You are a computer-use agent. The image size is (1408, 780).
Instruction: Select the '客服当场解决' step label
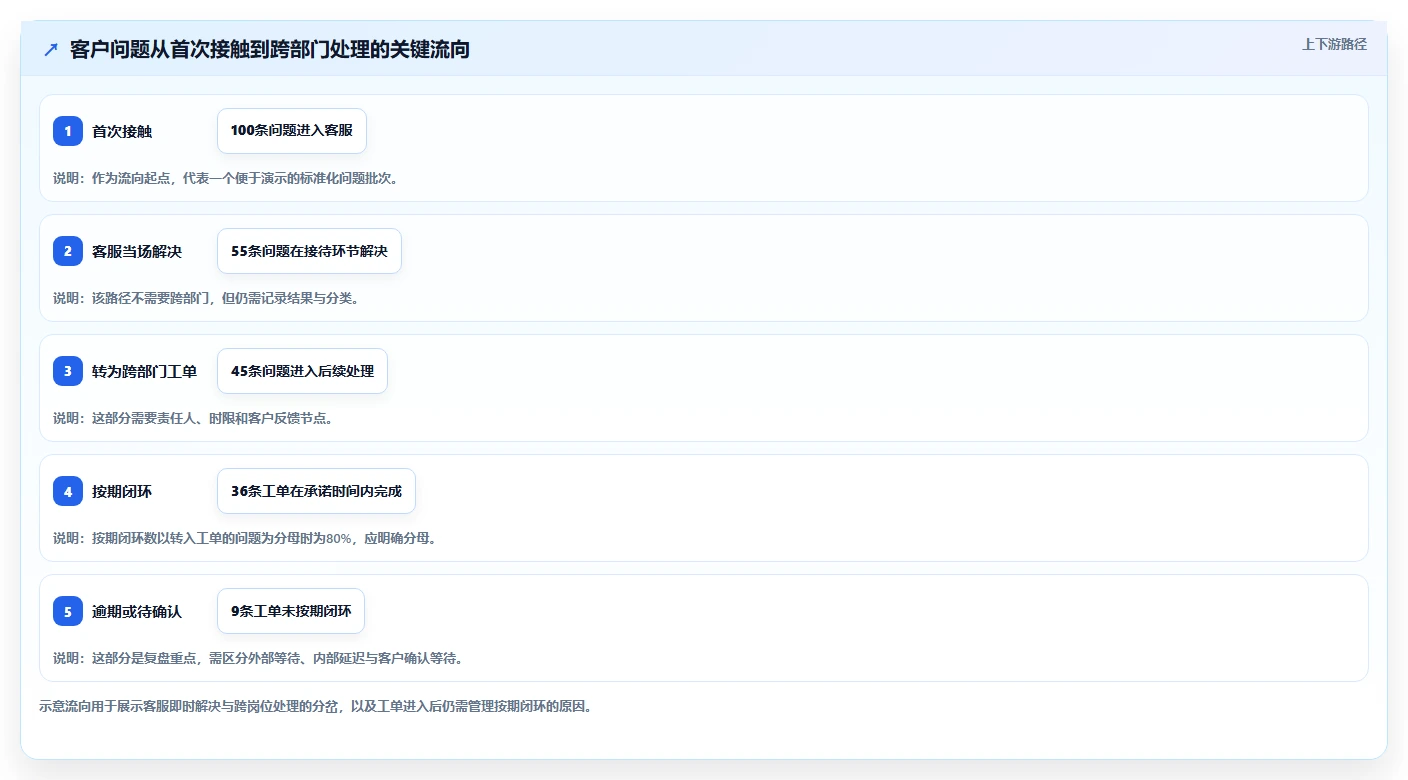pos(137,251)
